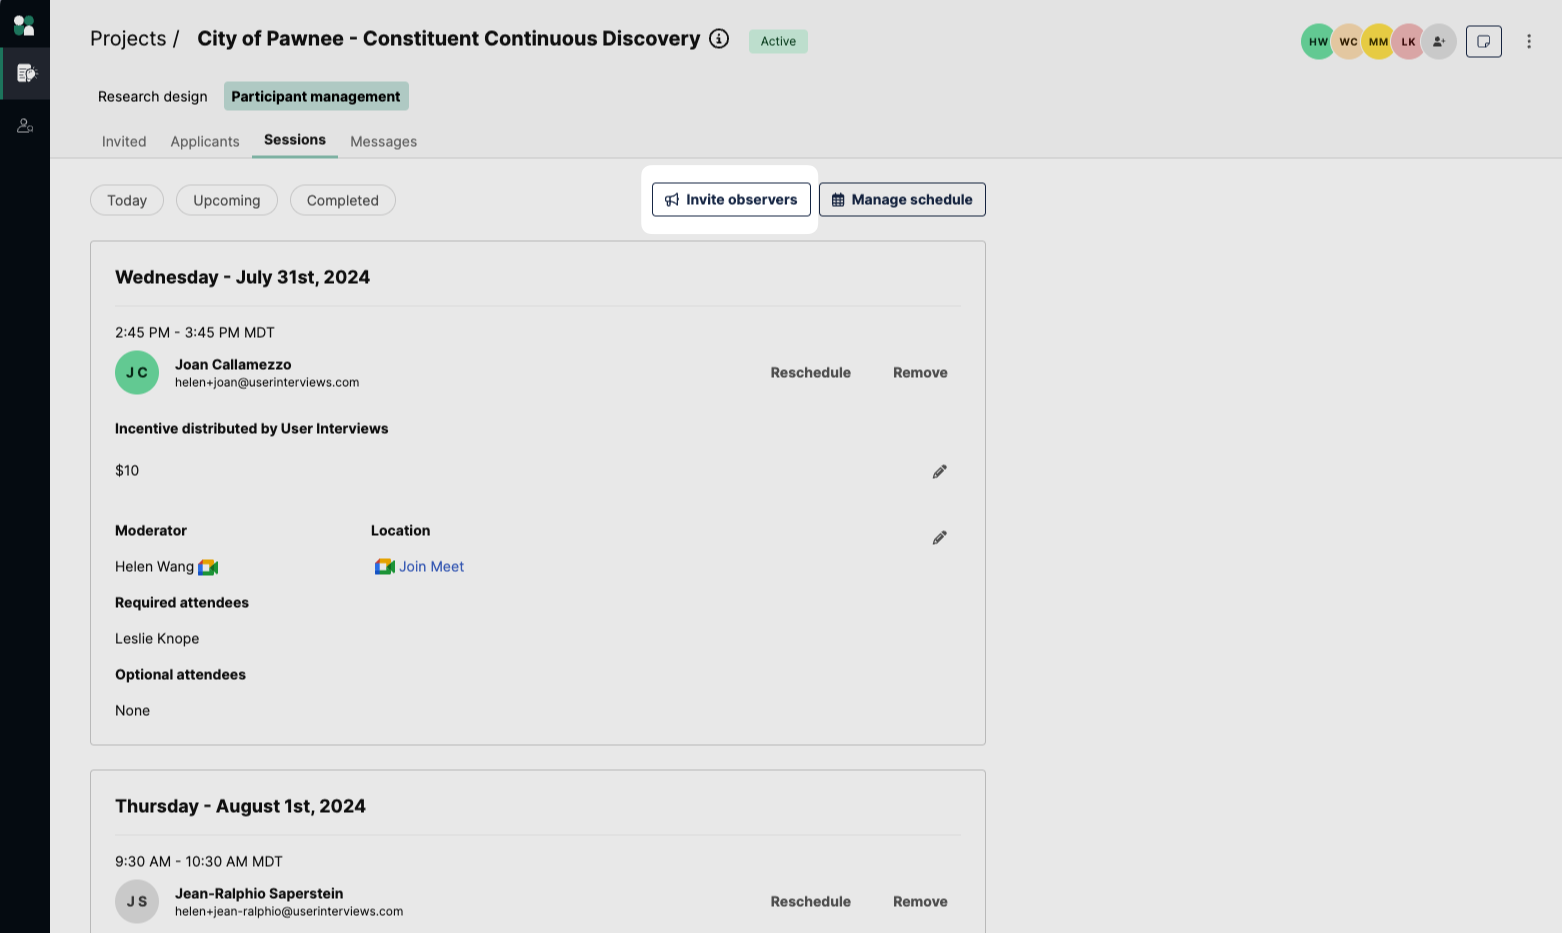Image resolution: width=1562 pixels, height=933 pixels.
Task: Click the project title City of Pawnee
Action: 448,38
